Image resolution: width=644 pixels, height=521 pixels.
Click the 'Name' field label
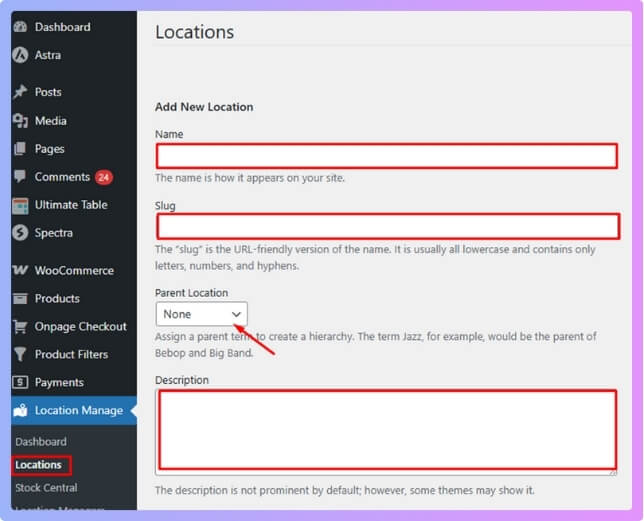point(169,134)
